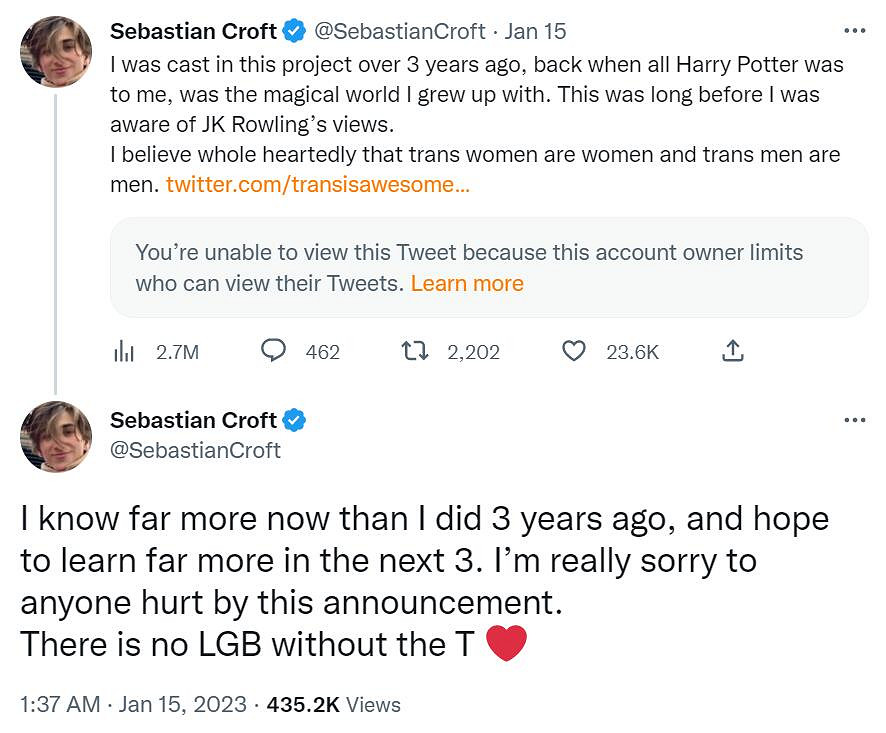
Task: Click the second tweet's profile avatar
Action: [56, 436]
